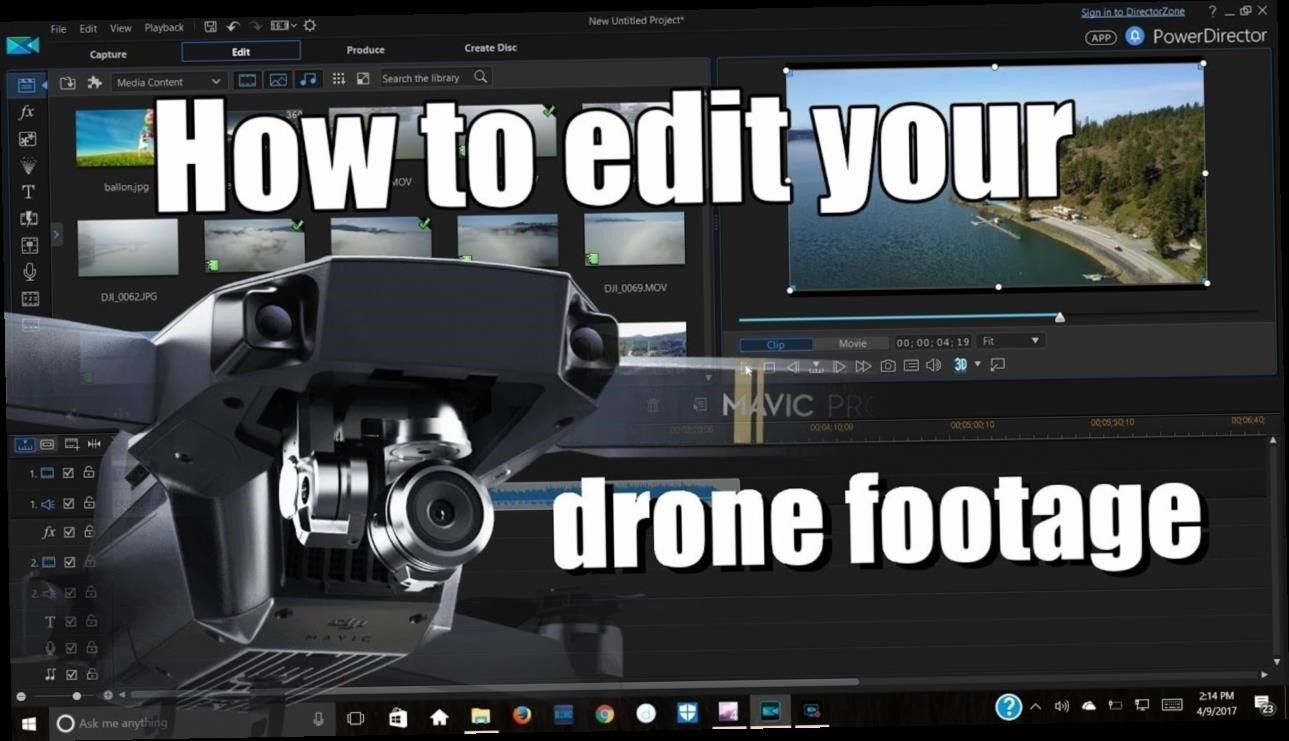
Task: Click the storyboard view icon
Action: pos(47,443)
